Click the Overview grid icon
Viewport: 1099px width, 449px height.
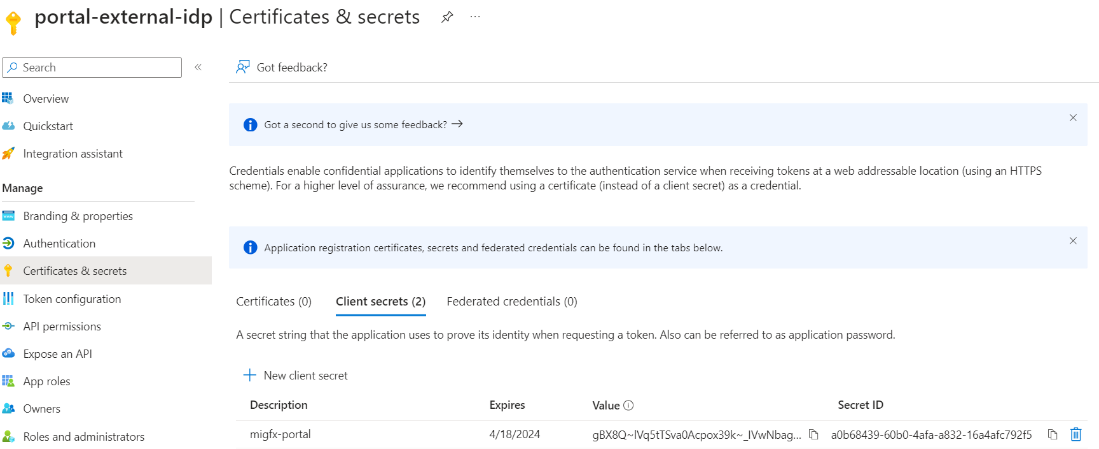pyautogui.click(x=8, y=98)
